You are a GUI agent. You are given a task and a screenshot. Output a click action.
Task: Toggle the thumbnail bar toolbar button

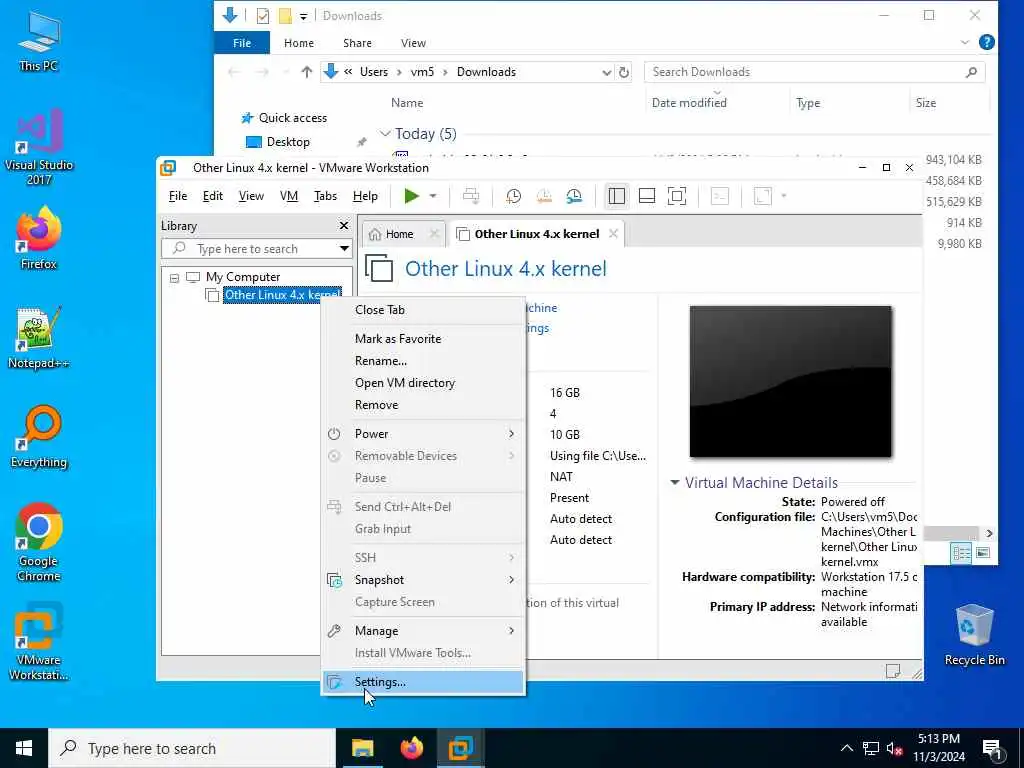pyautogui.click(x=647, y=196)
